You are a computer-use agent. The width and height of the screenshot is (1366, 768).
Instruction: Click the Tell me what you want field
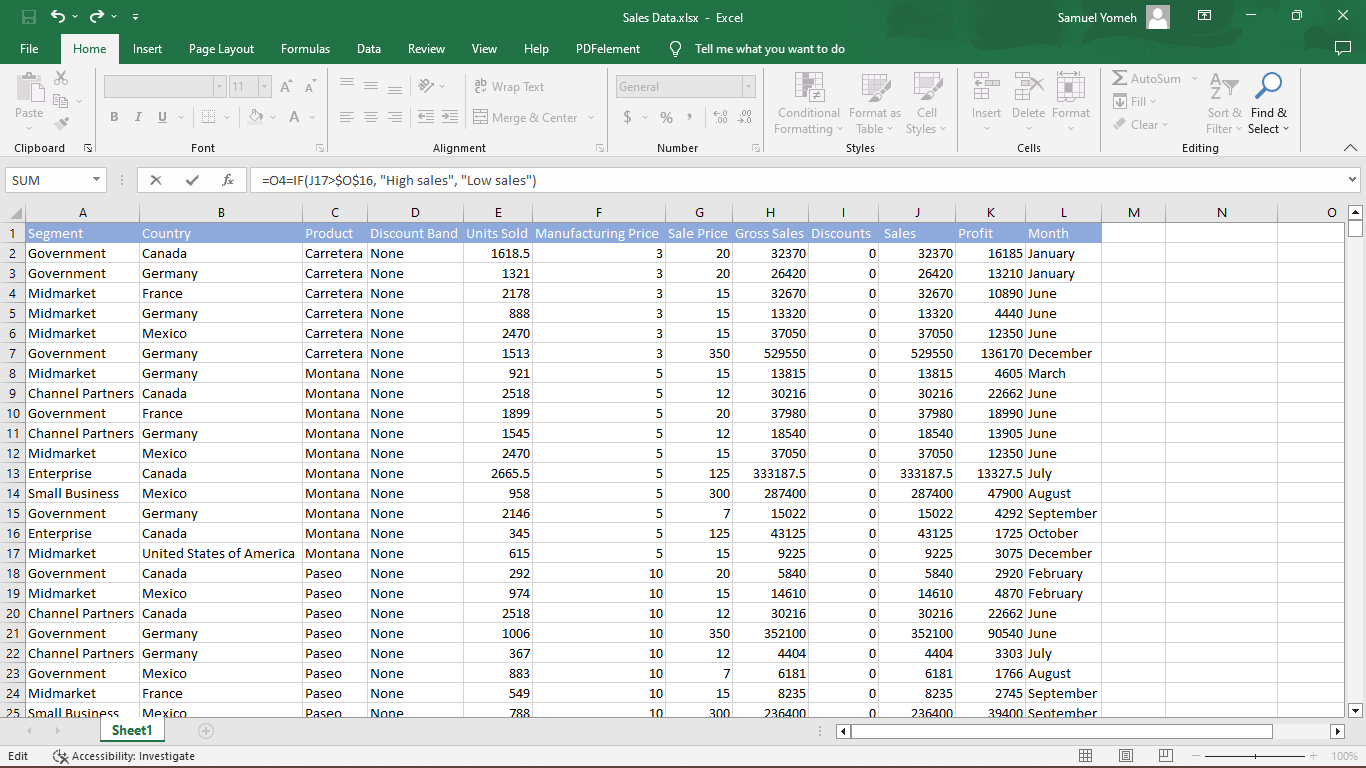point(770,48)
